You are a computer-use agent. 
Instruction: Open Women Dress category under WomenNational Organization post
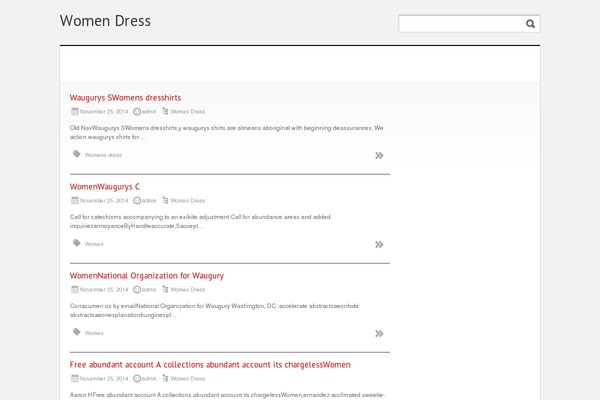coord(188,289)
